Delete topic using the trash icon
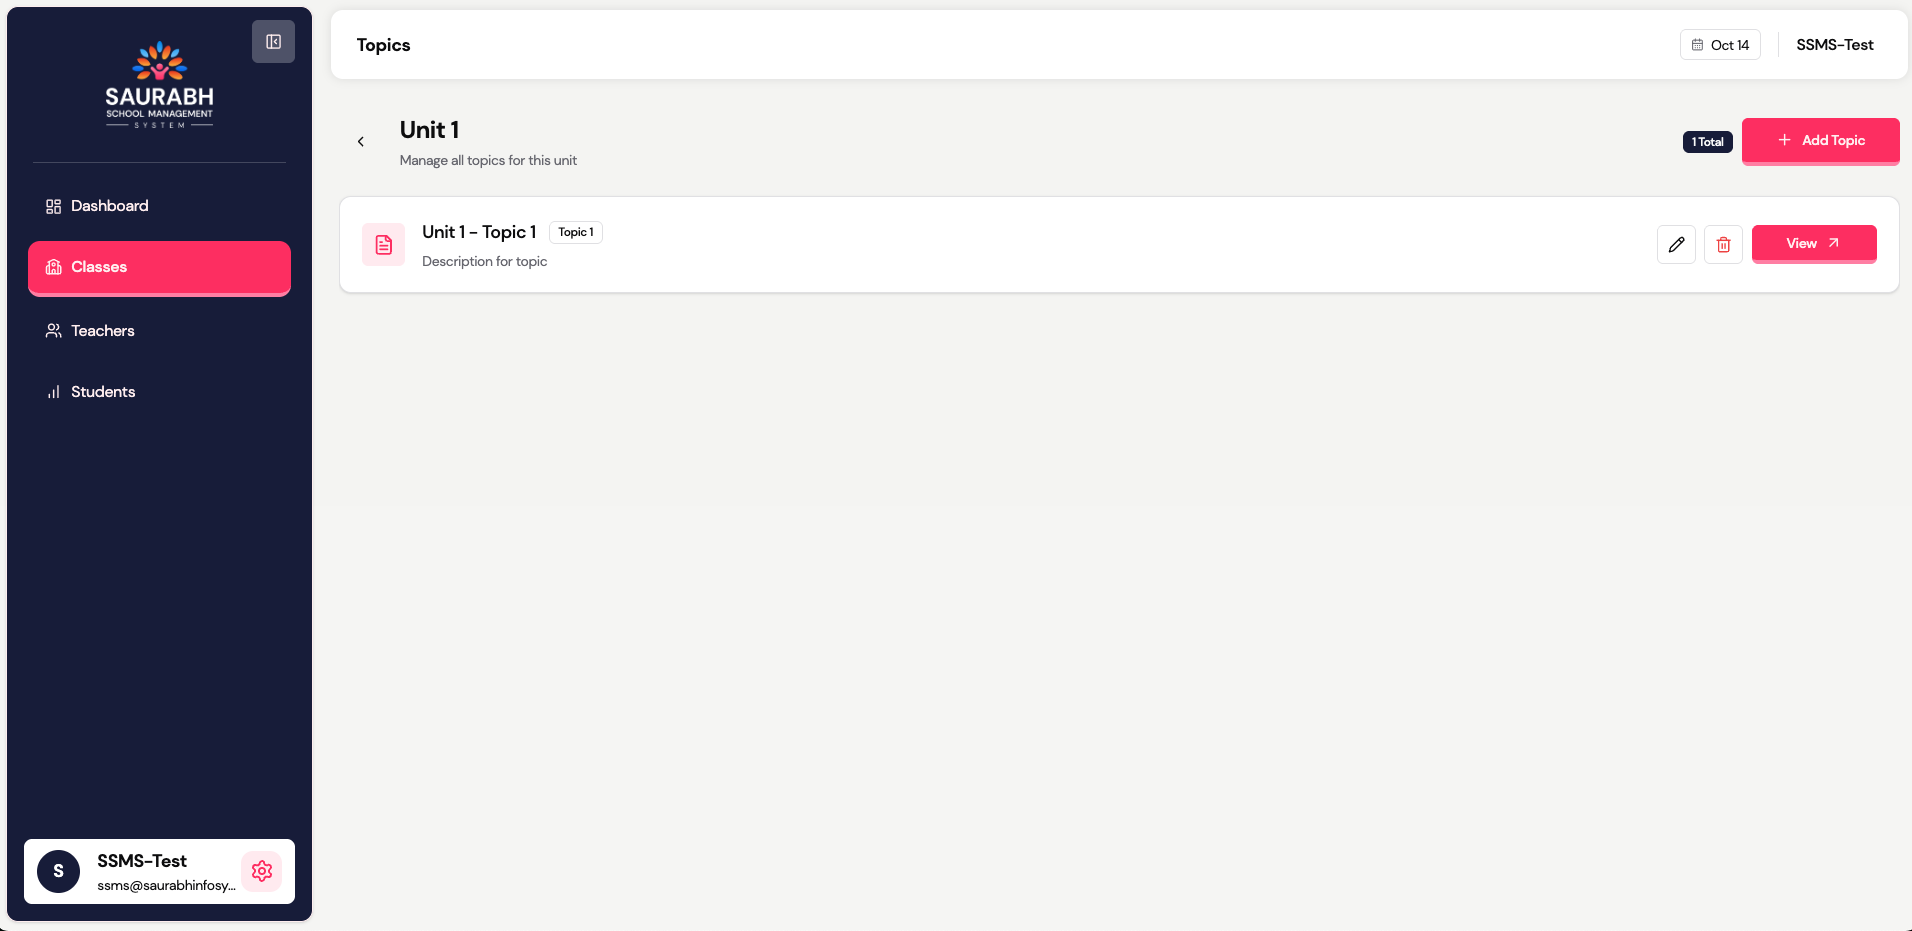The height and width of the screenshot is (931, 1912). click(x=1723, y=244)
